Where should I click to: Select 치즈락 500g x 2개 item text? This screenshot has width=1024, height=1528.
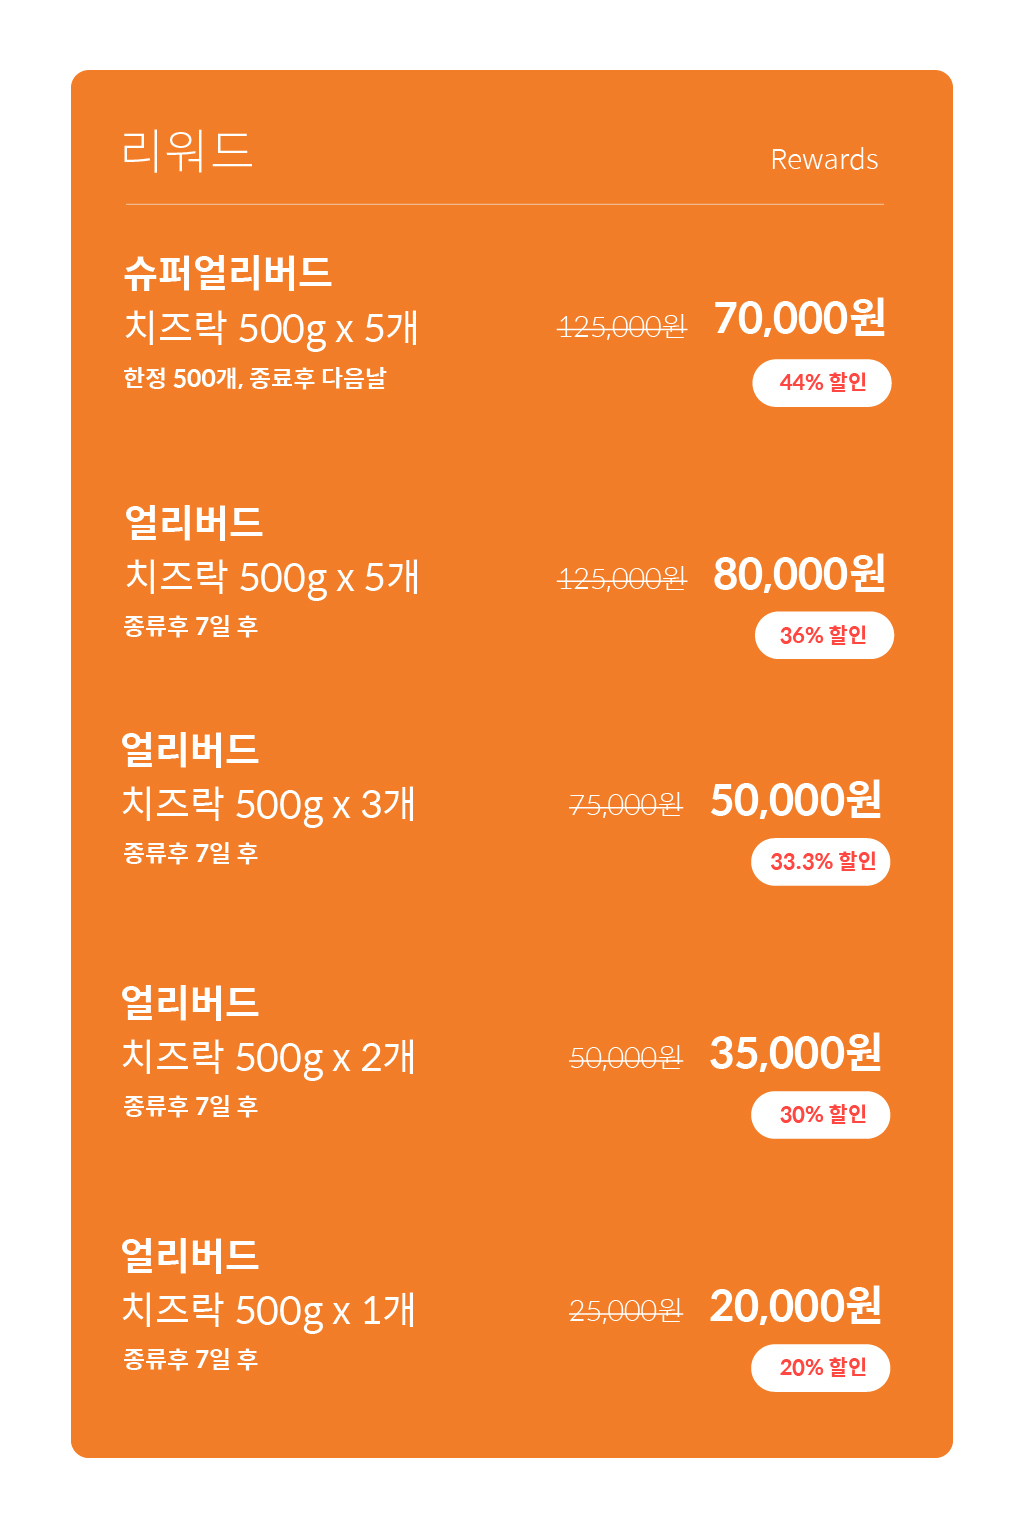click(268, 1059)
